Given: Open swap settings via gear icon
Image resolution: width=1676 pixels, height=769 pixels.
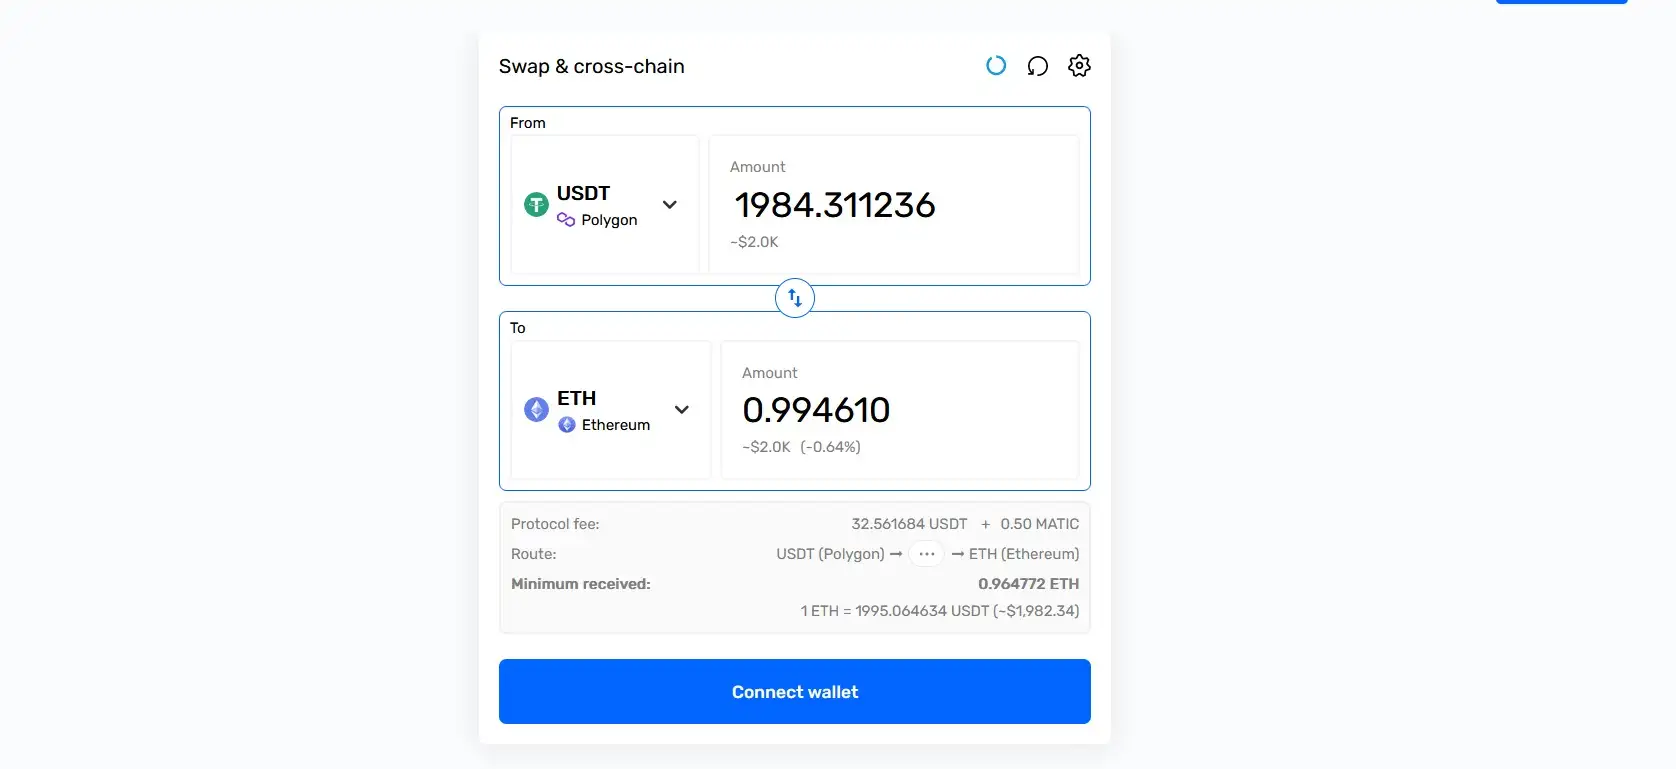Looking at the screenshot, I should 1079,66.
